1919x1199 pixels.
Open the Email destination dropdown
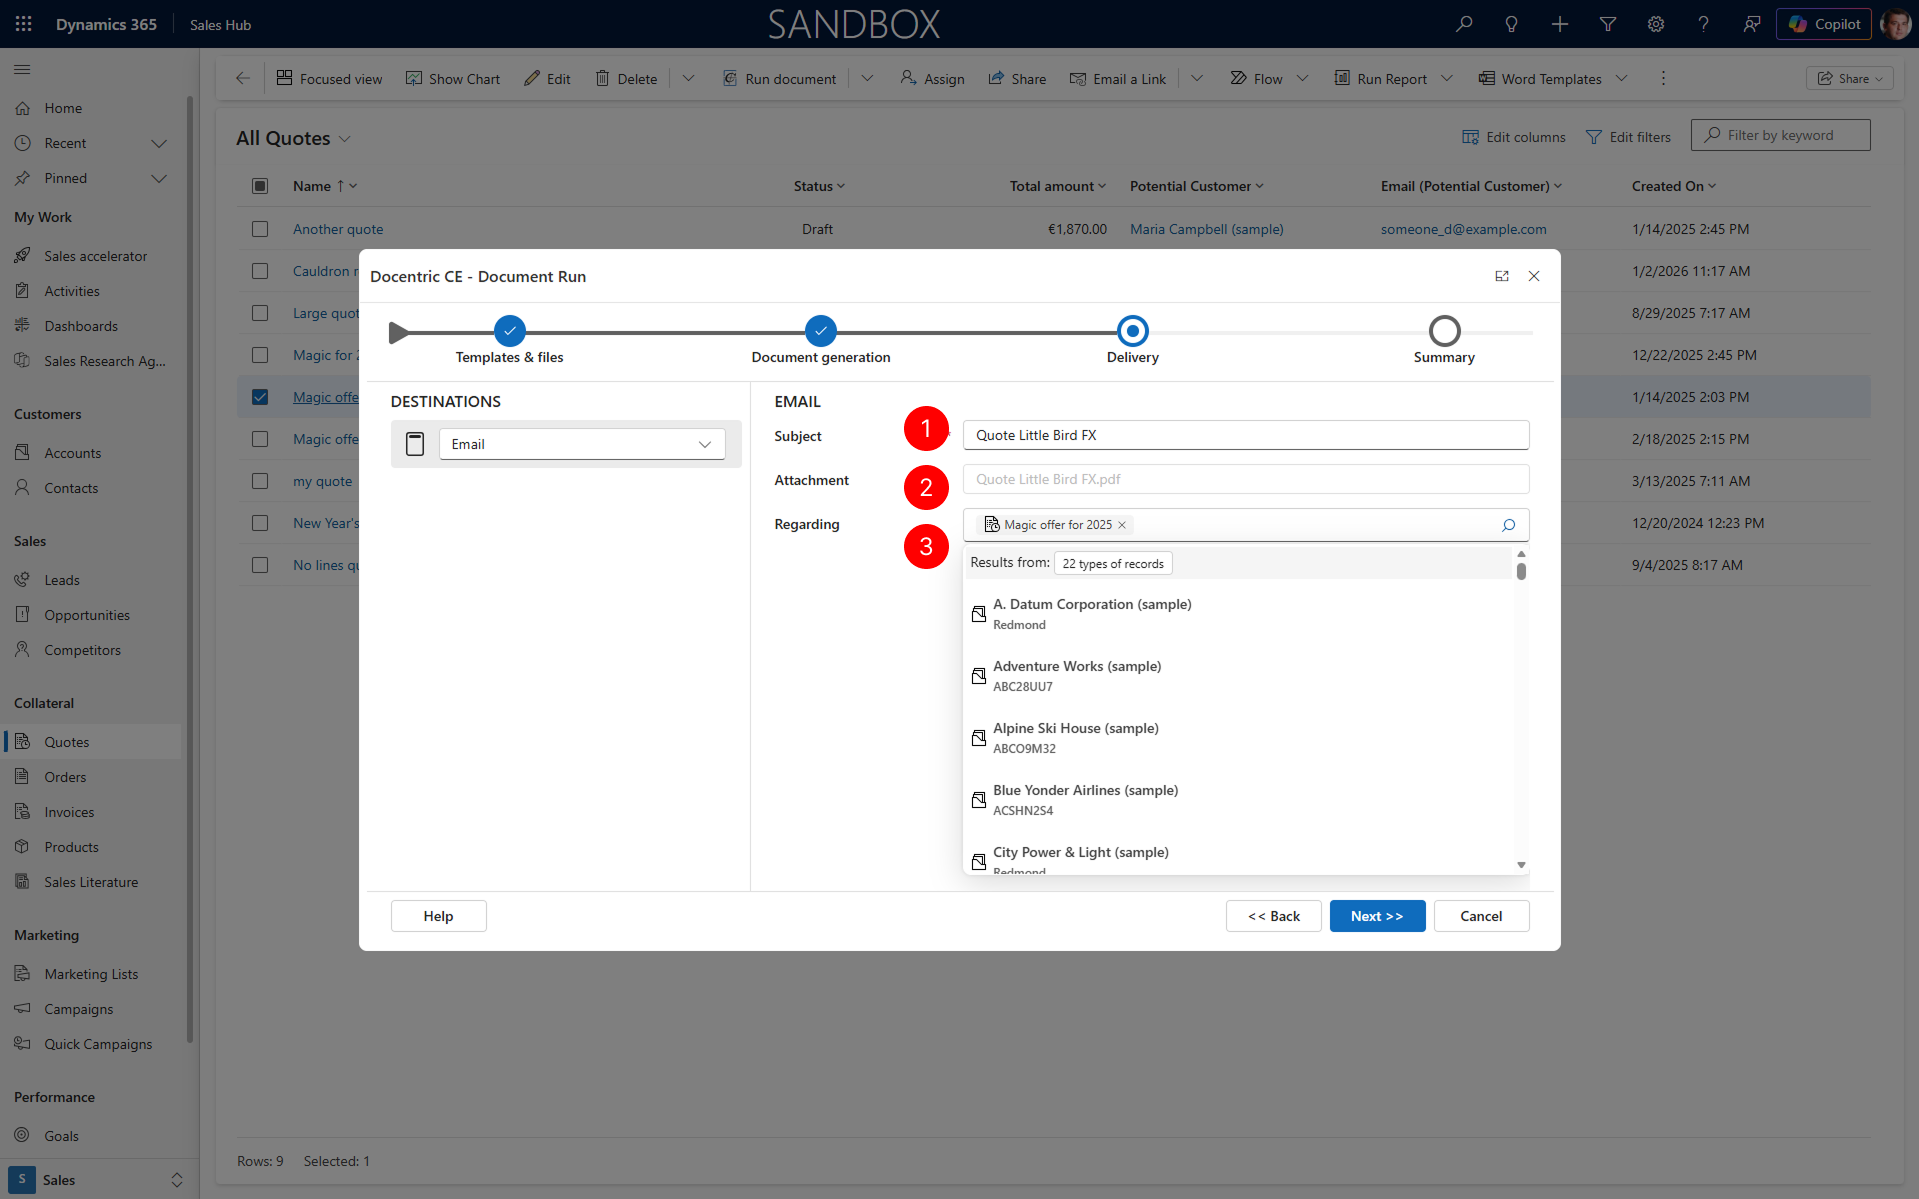pyautogui.click(x=582, y=444)
